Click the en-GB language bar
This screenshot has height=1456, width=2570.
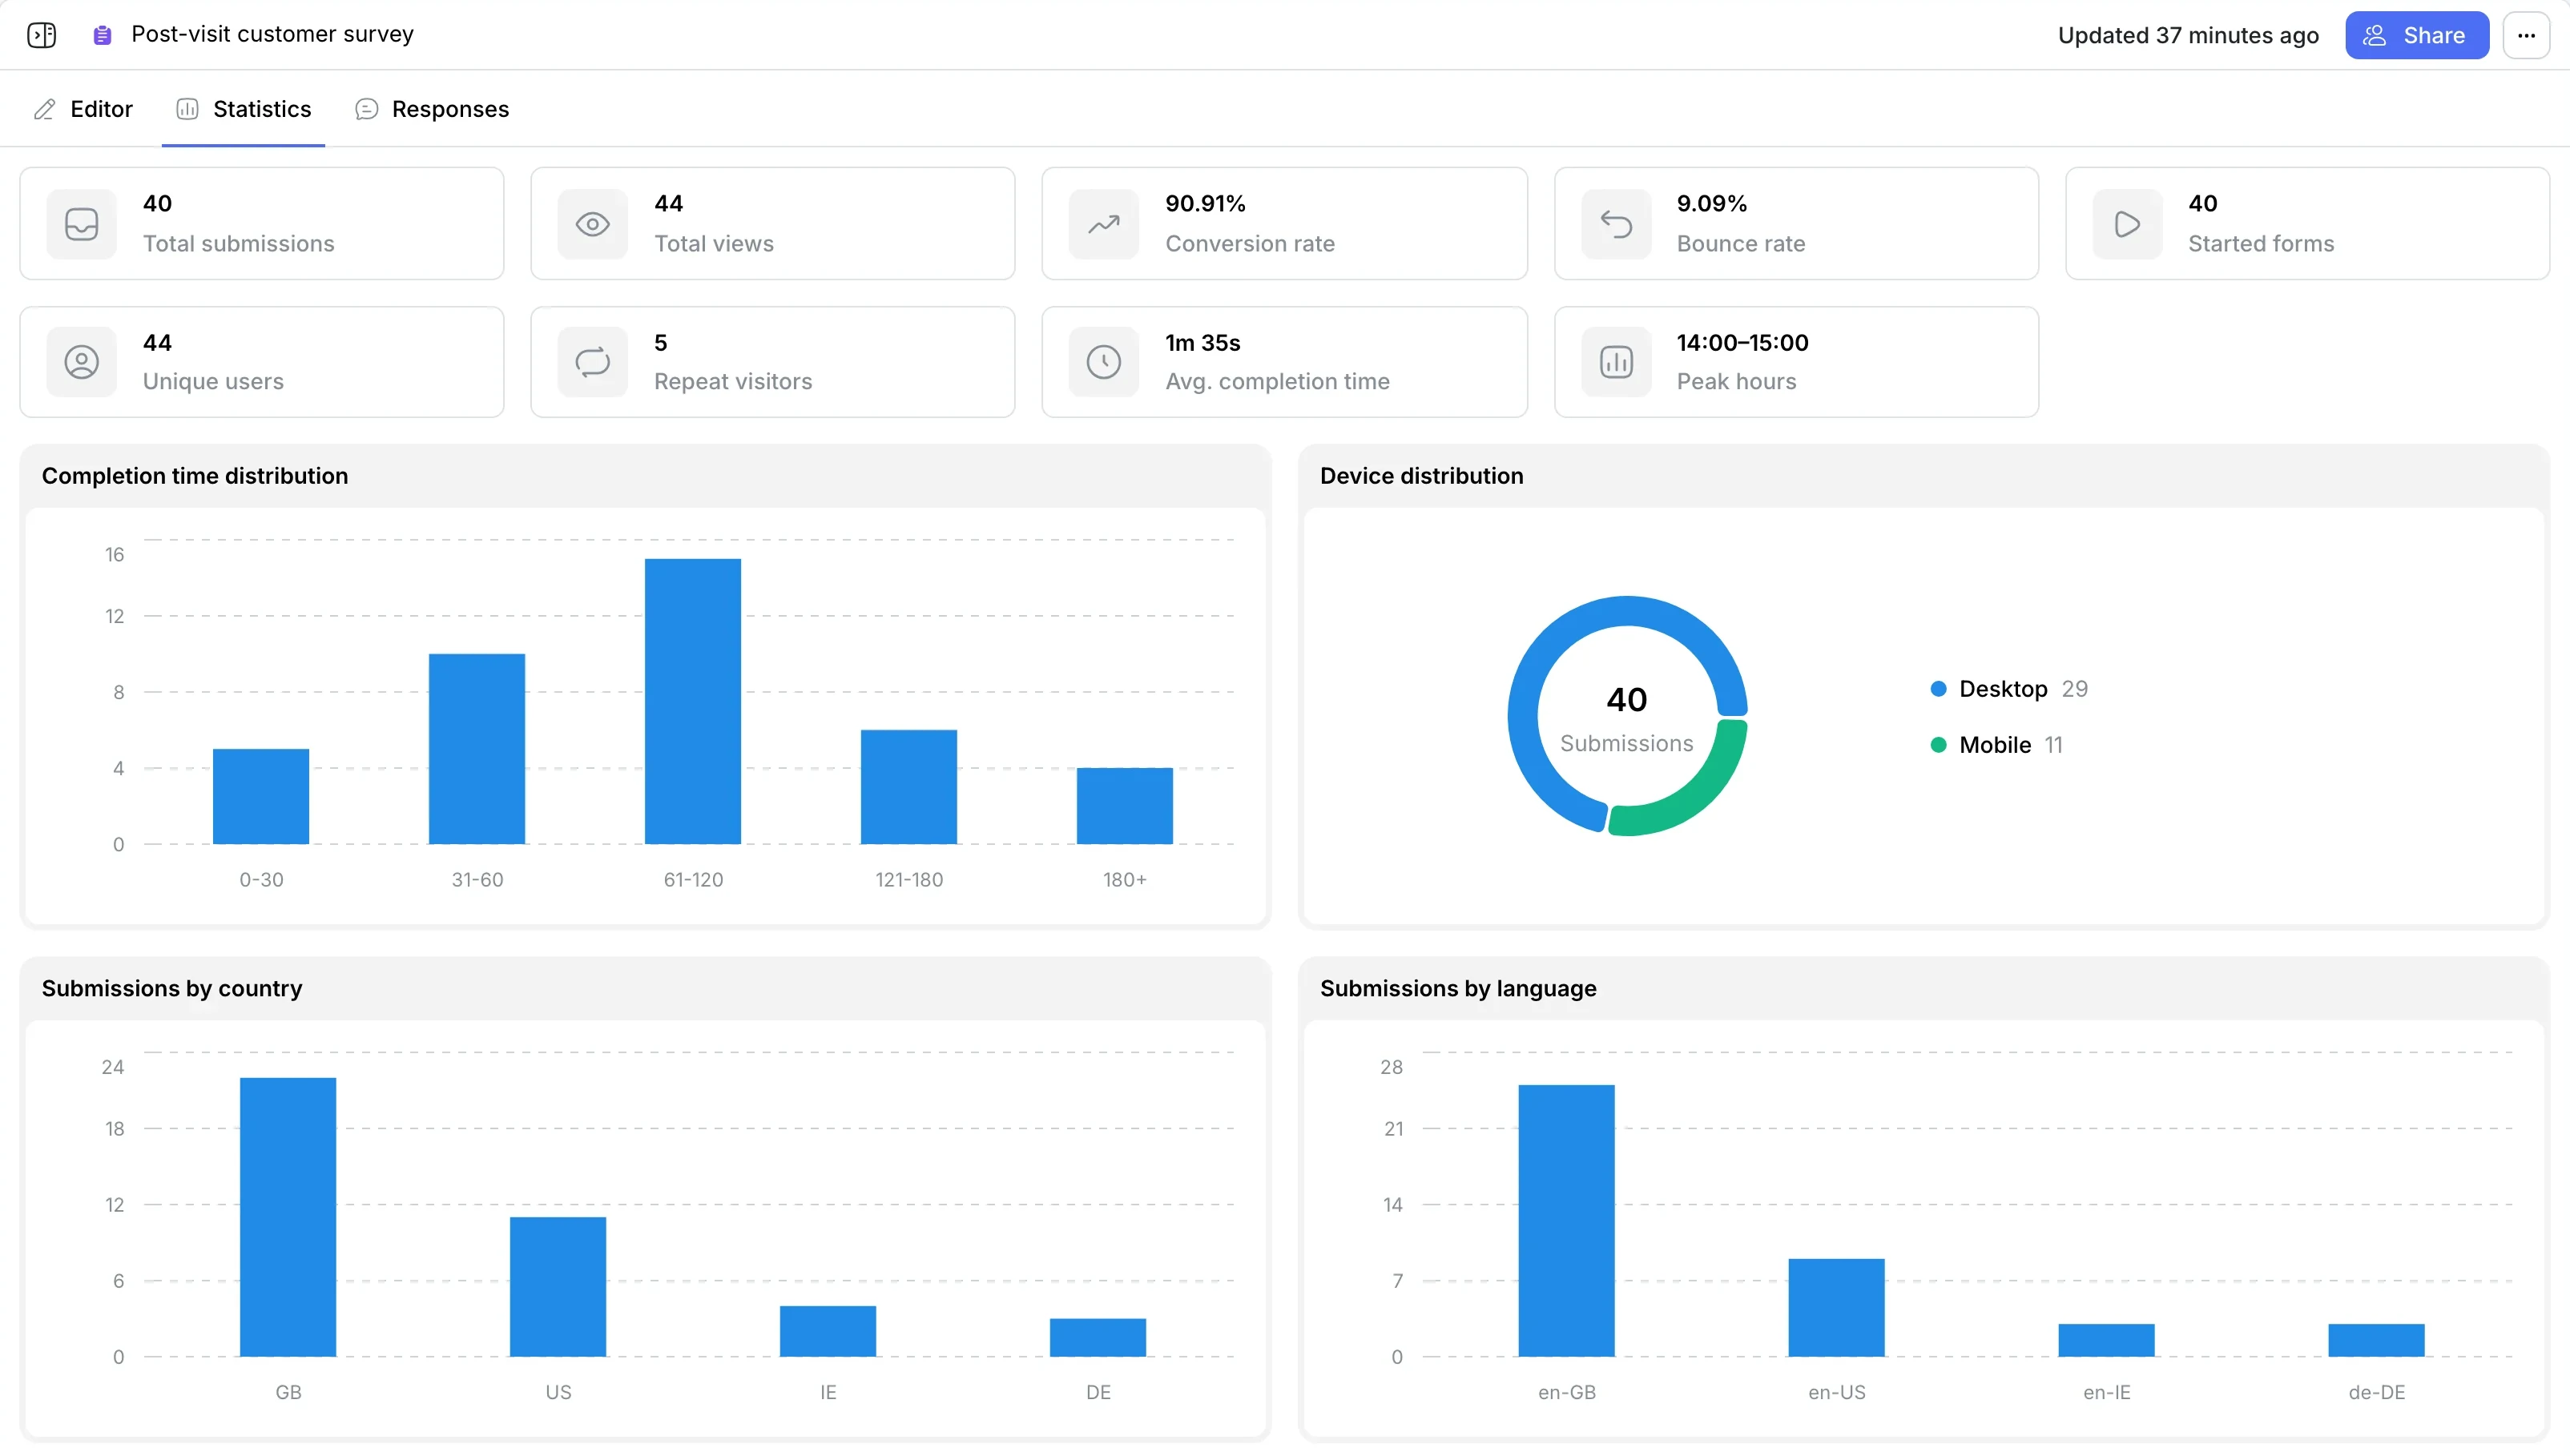(1566, 1221)
